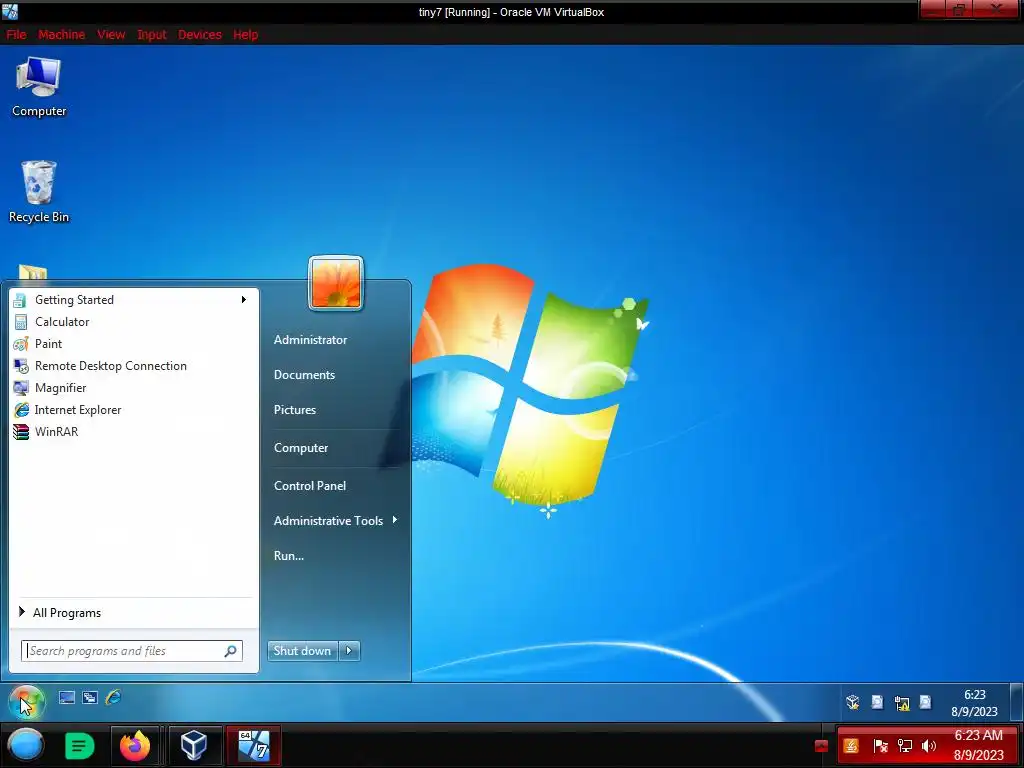Click the tiny7 VM host taskbar button
Image resolution: width=1024 pixels, height=768 pixels.
(x=253, y=745)
